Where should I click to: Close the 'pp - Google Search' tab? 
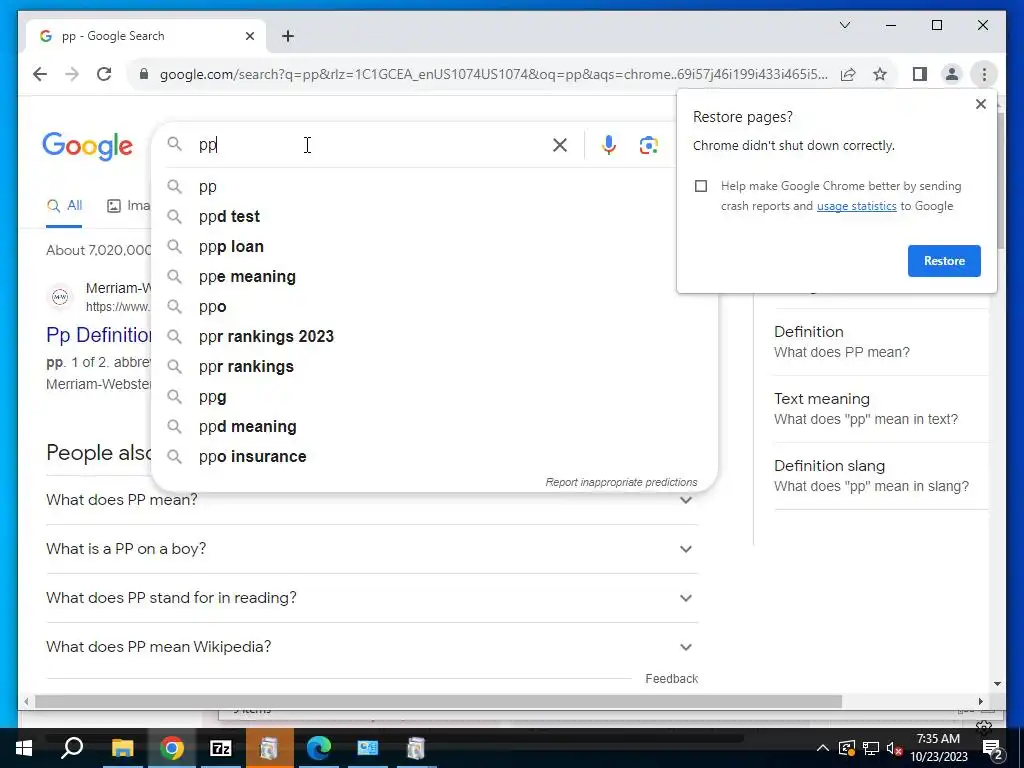[249, 36]
